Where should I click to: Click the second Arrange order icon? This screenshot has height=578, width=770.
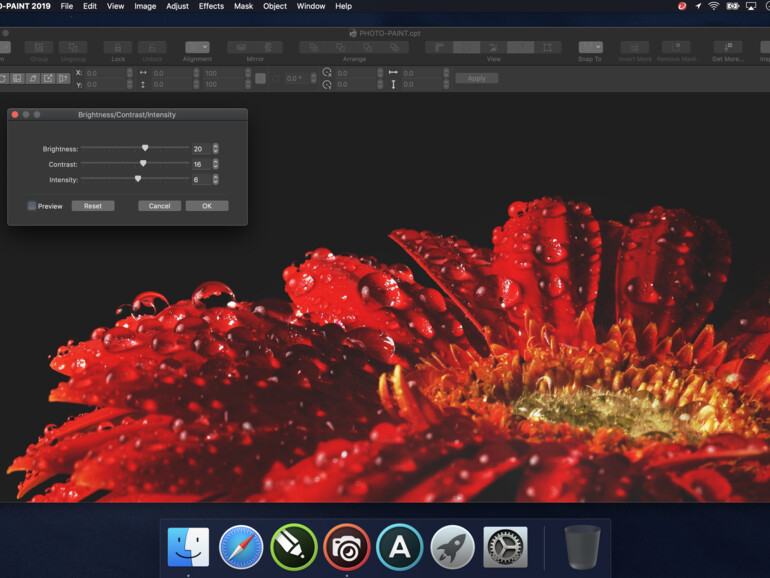click(340, 47)
